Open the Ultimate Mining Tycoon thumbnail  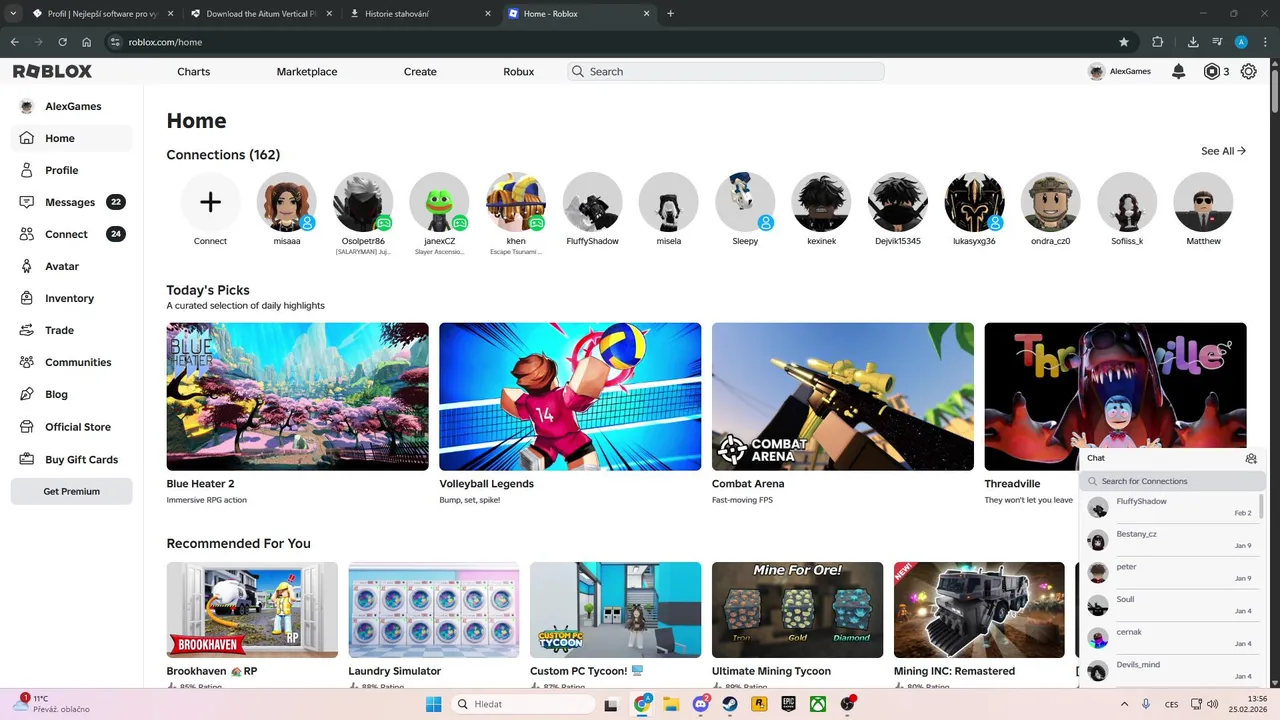pyautogui.click(x=797, y=609)
